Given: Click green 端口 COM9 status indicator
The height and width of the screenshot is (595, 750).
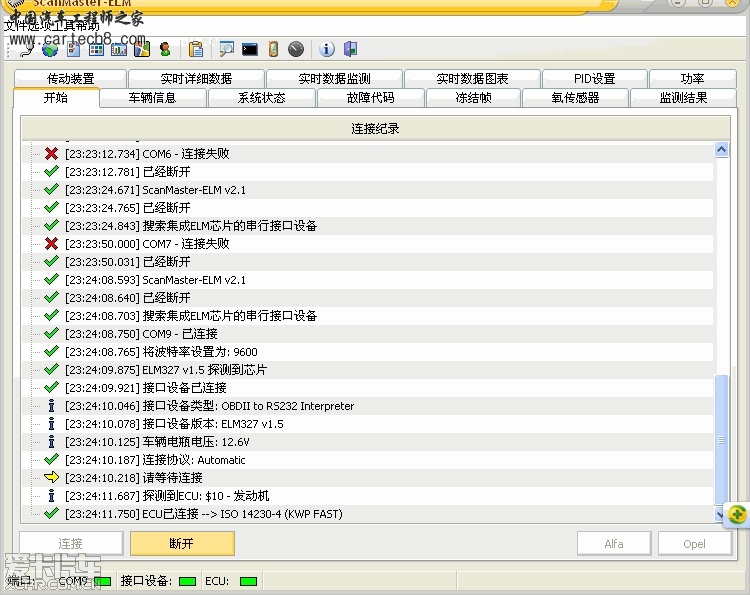Looking at the screenshot, I should [x=103, y=581].
